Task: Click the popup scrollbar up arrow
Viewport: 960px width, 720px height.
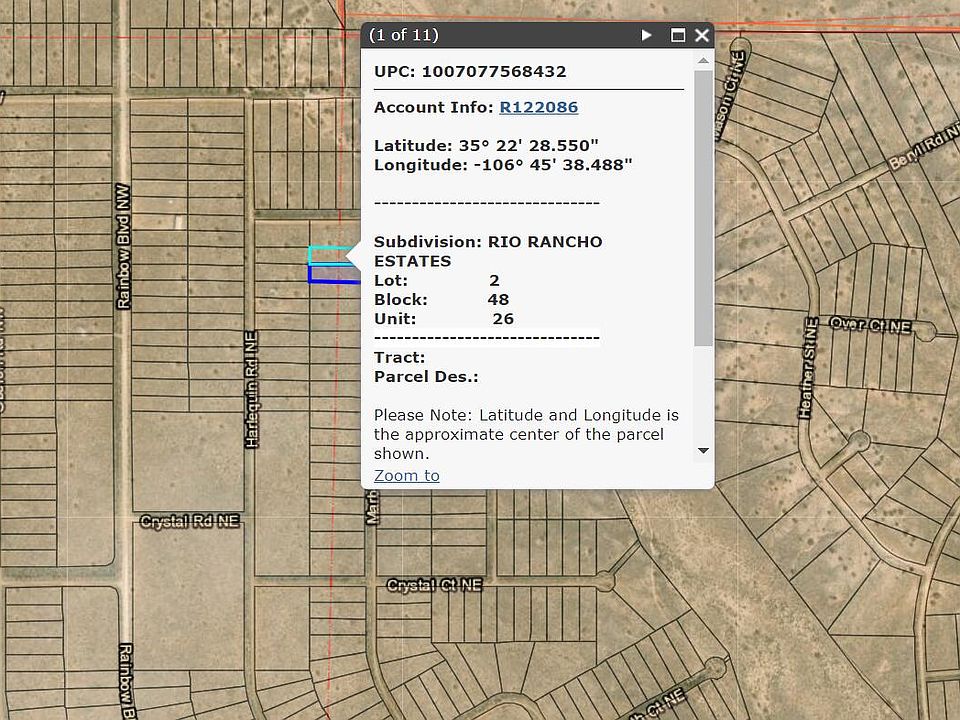Action: click(x=703, y=60)
